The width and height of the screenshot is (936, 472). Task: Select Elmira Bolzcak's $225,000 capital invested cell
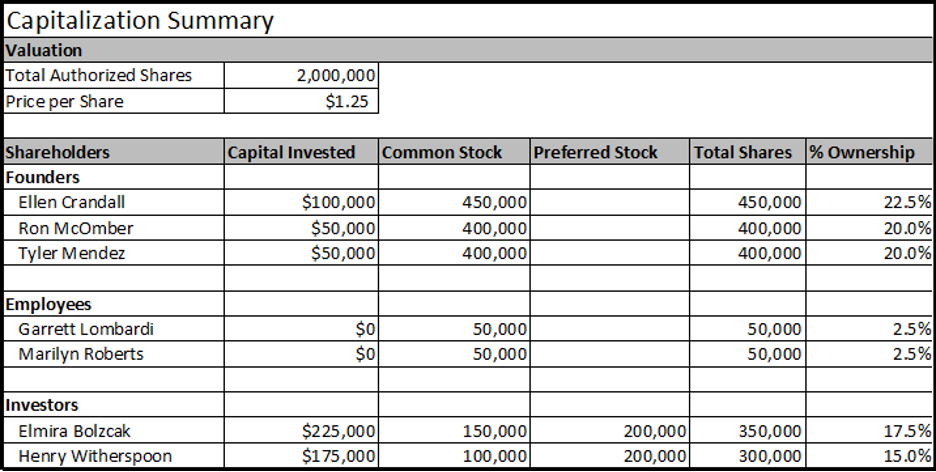pyautogui.click(x=302, y=431)
